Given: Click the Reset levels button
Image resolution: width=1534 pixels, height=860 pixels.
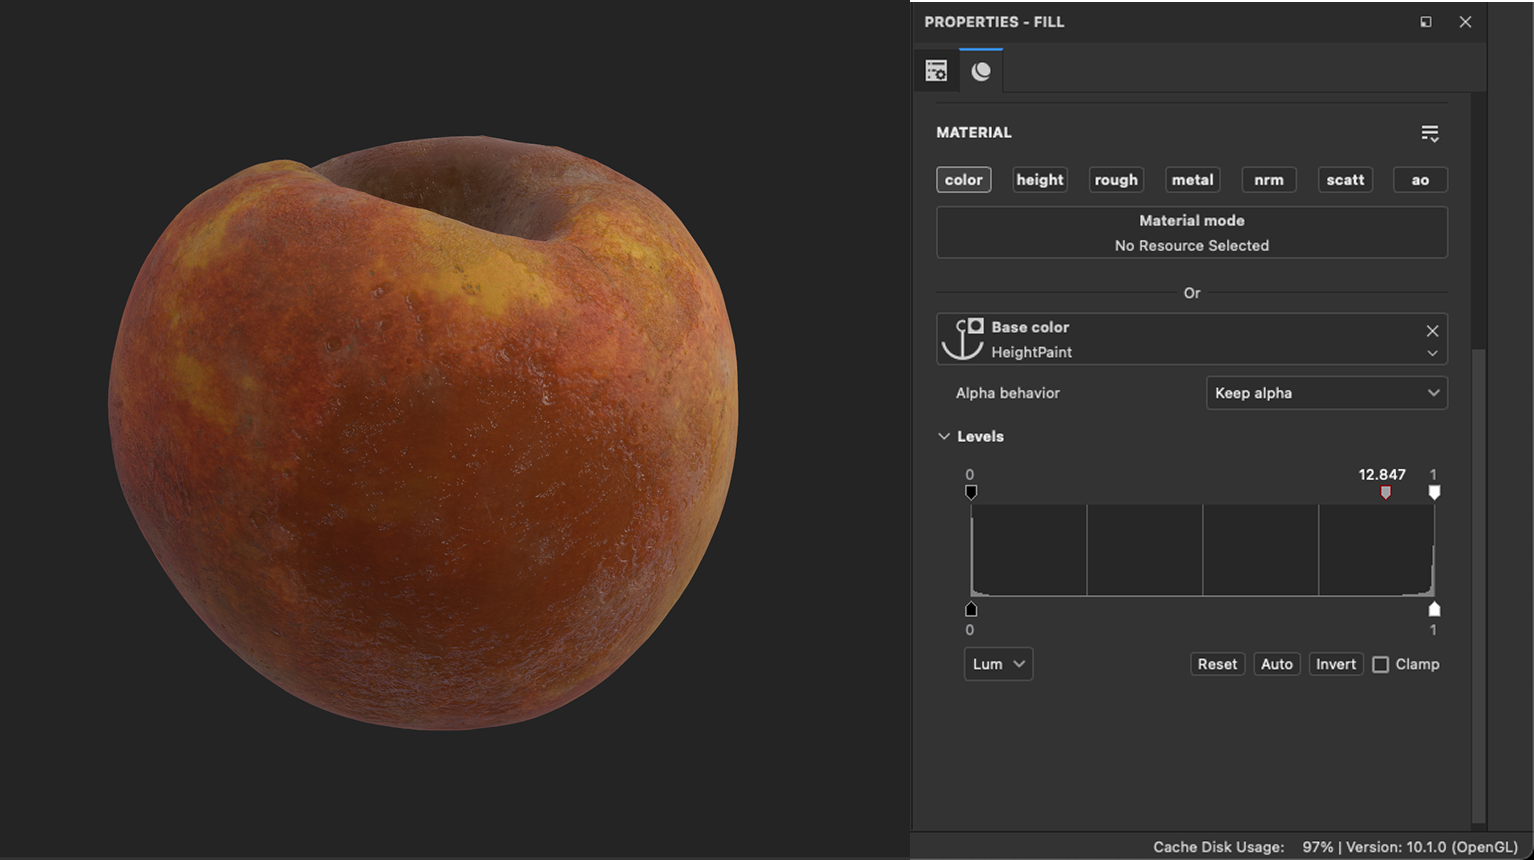Looking at the screenshot, I should coord(1217,664).
